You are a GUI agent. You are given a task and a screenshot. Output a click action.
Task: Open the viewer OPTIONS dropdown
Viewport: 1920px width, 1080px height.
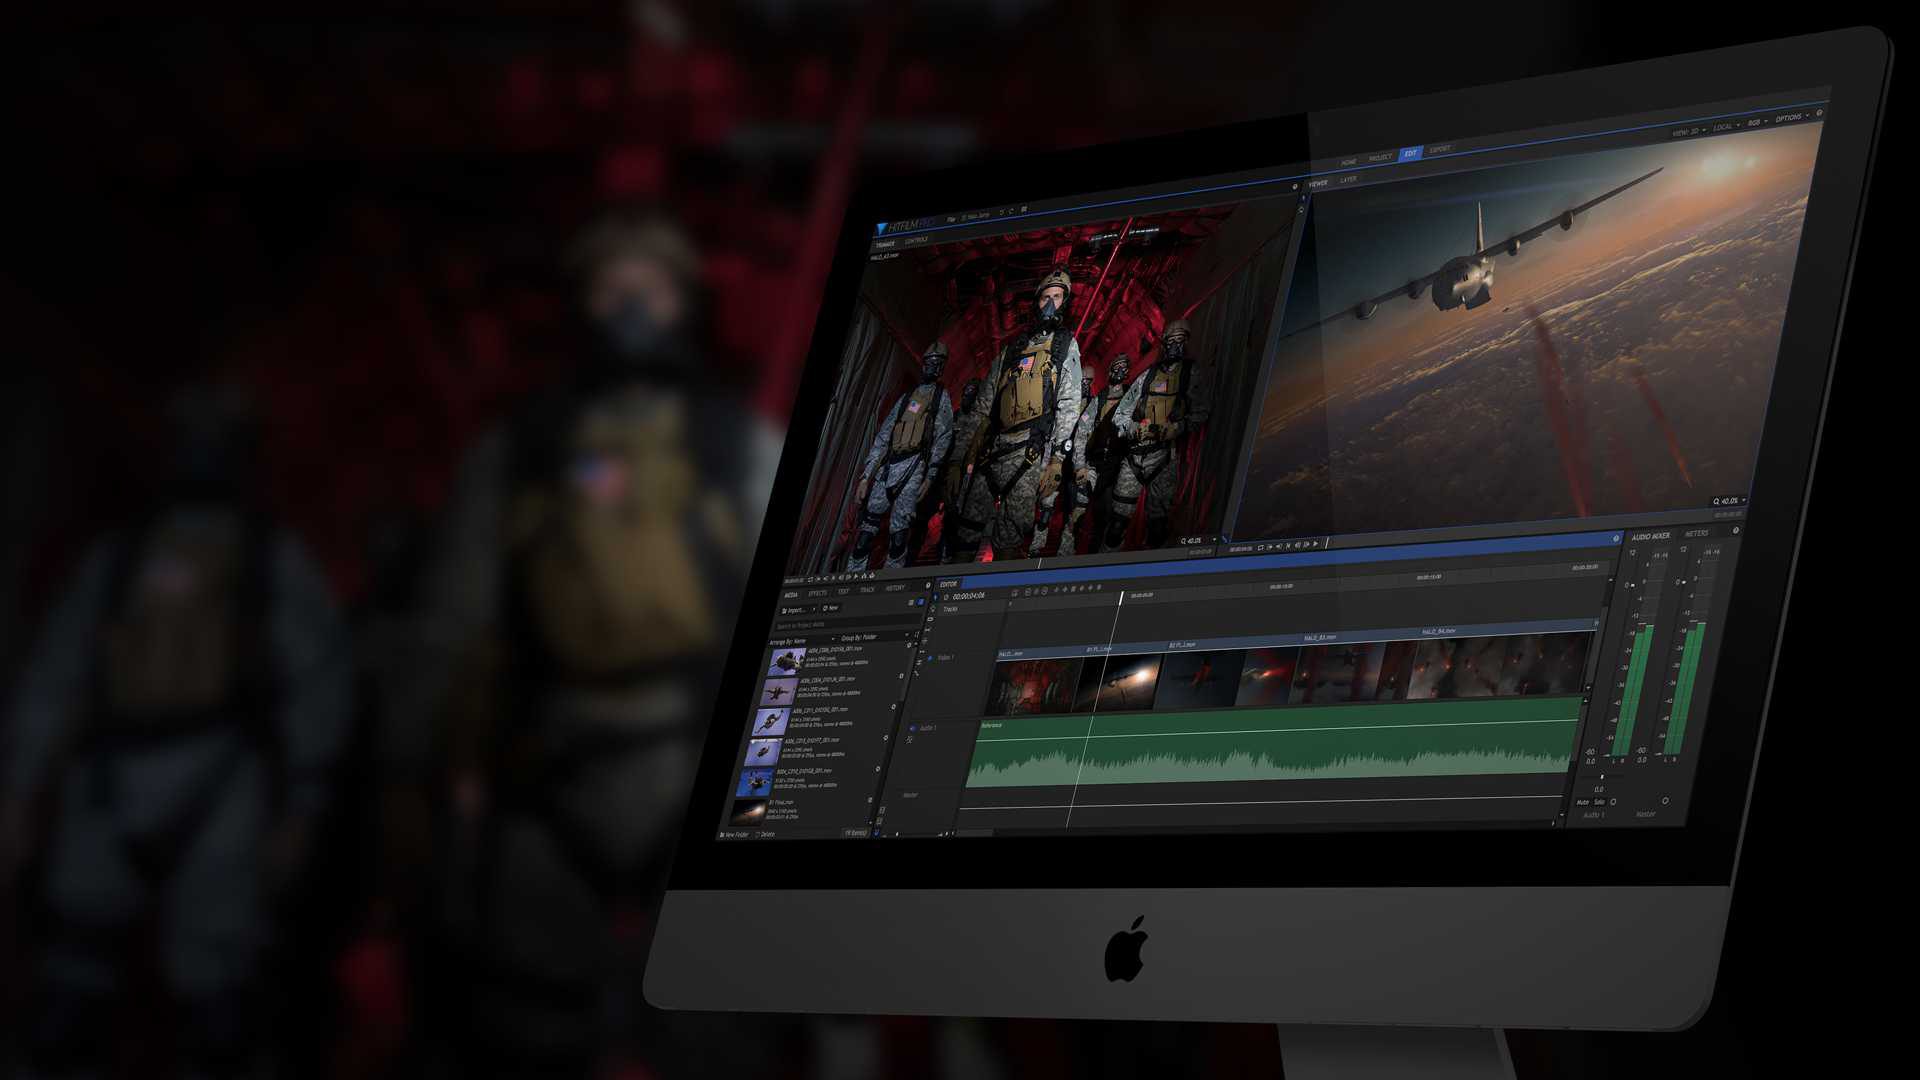[x=1792, y=118]
